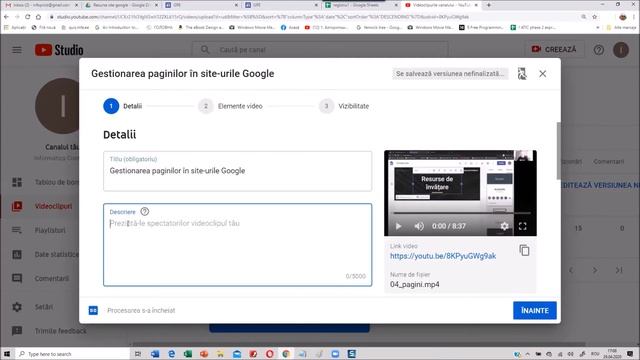This screenshot has width=640, height=360.
Task: Open the video preview settings gear
Action: [x=504, y=226]
